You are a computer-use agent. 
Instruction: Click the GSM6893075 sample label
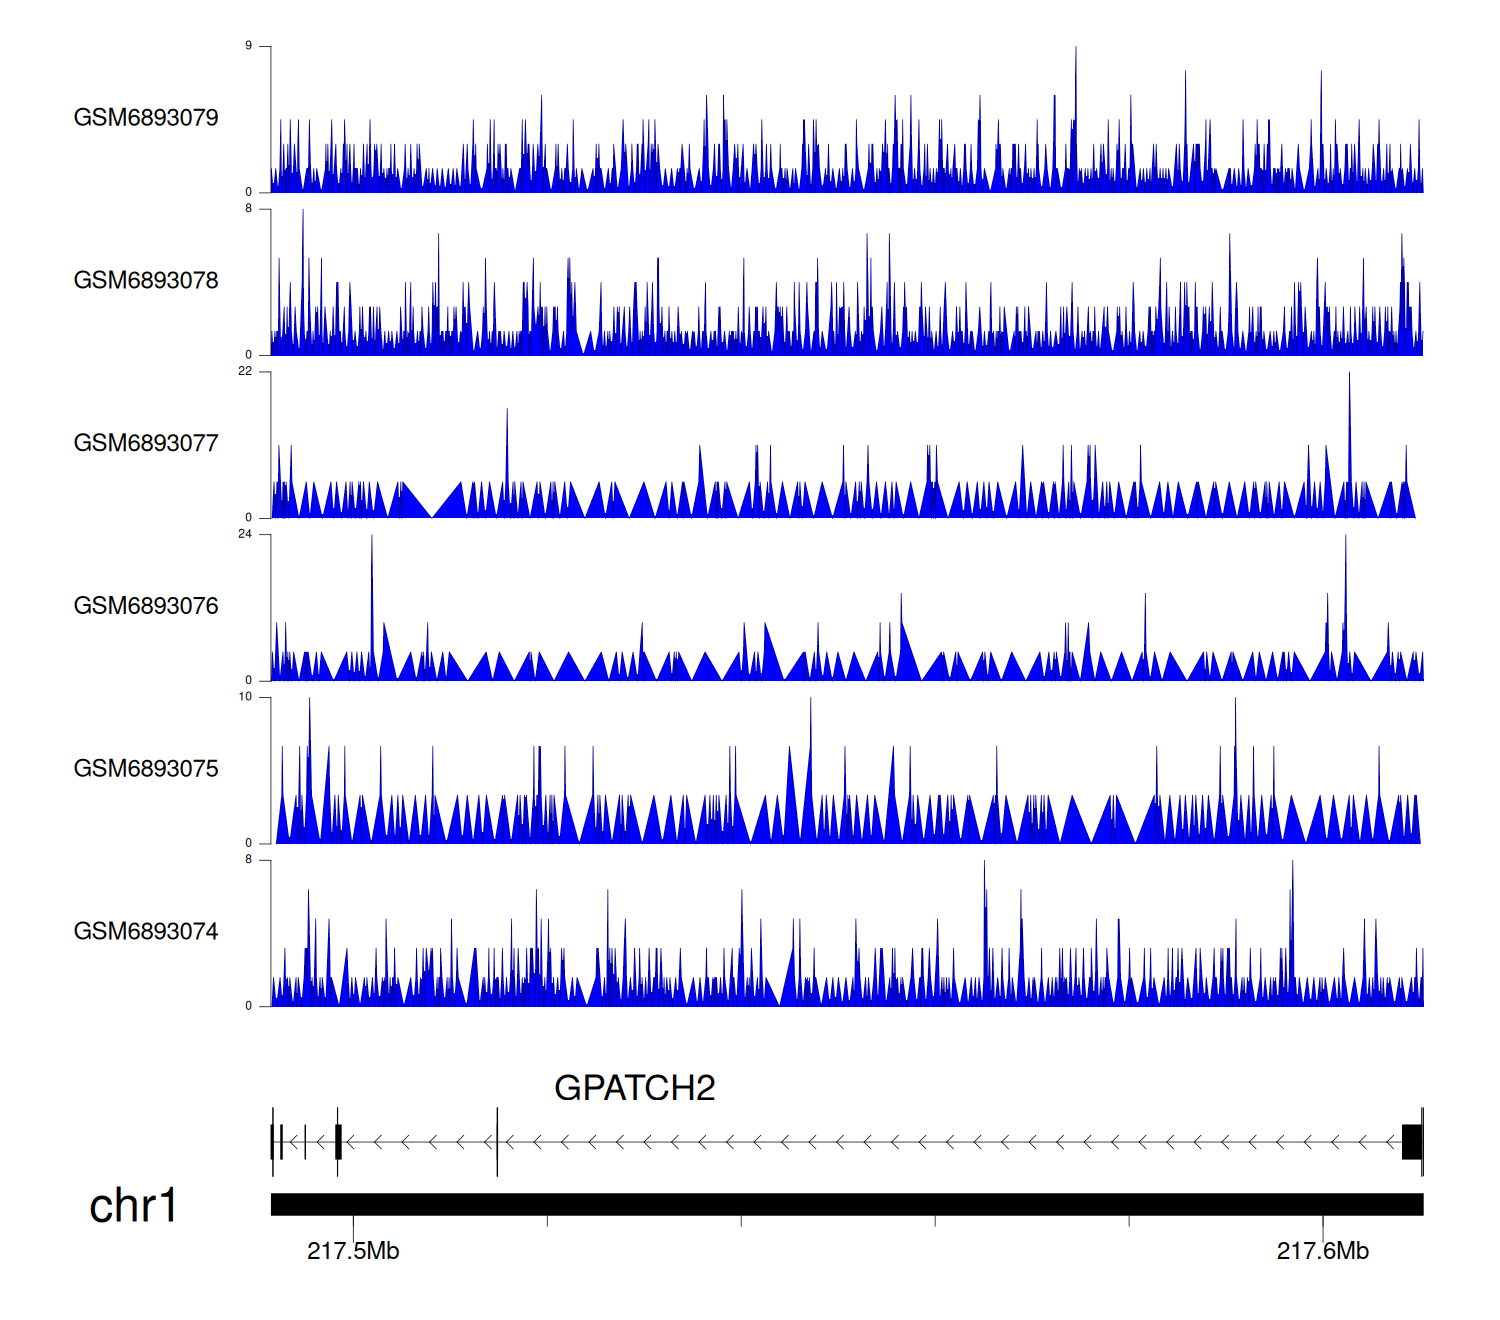pyautogui.click(x=146, y=769)
